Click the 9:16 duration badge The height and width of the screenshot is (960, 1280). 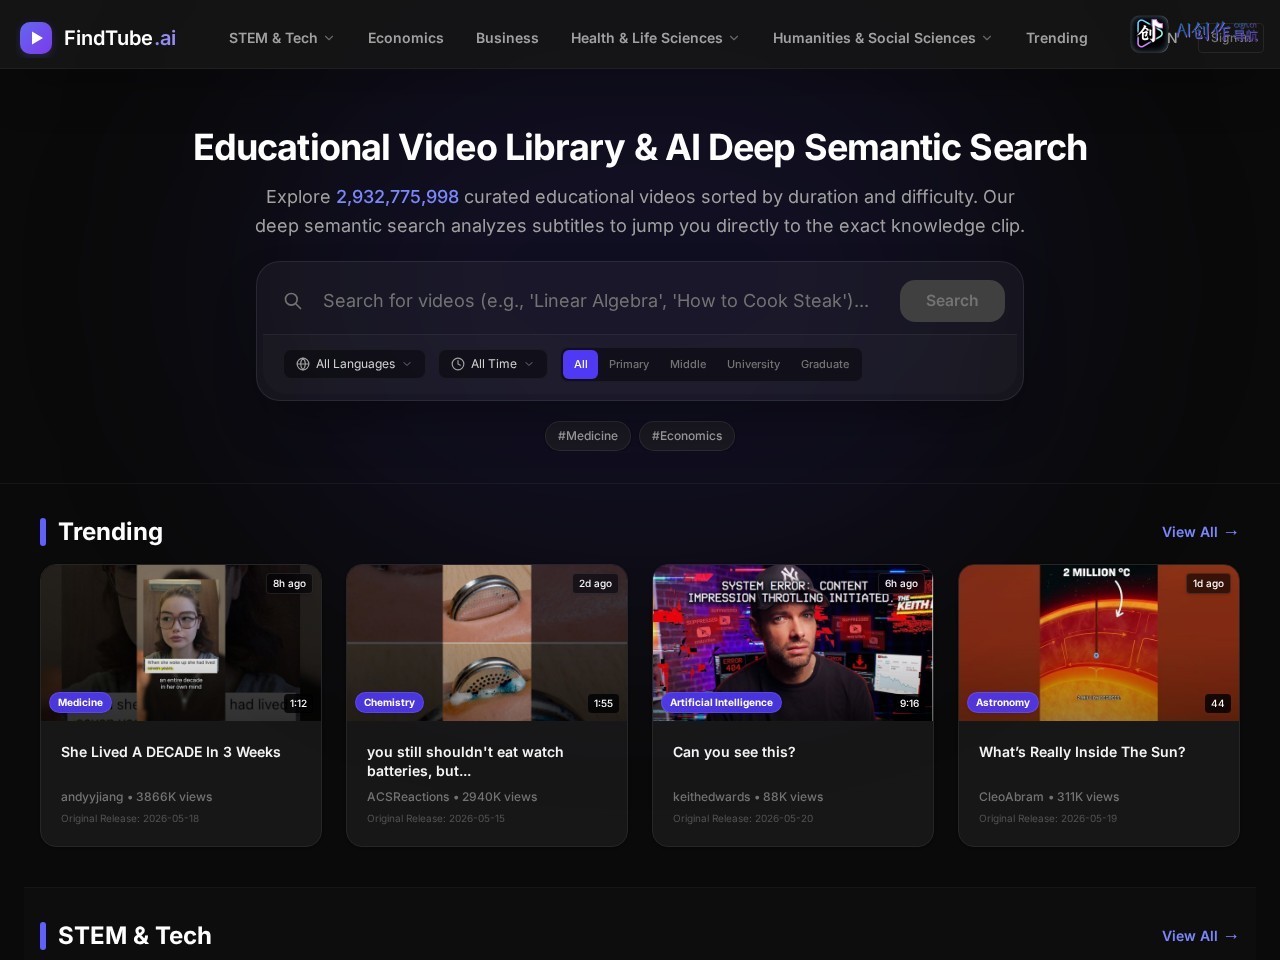point(910,703)
